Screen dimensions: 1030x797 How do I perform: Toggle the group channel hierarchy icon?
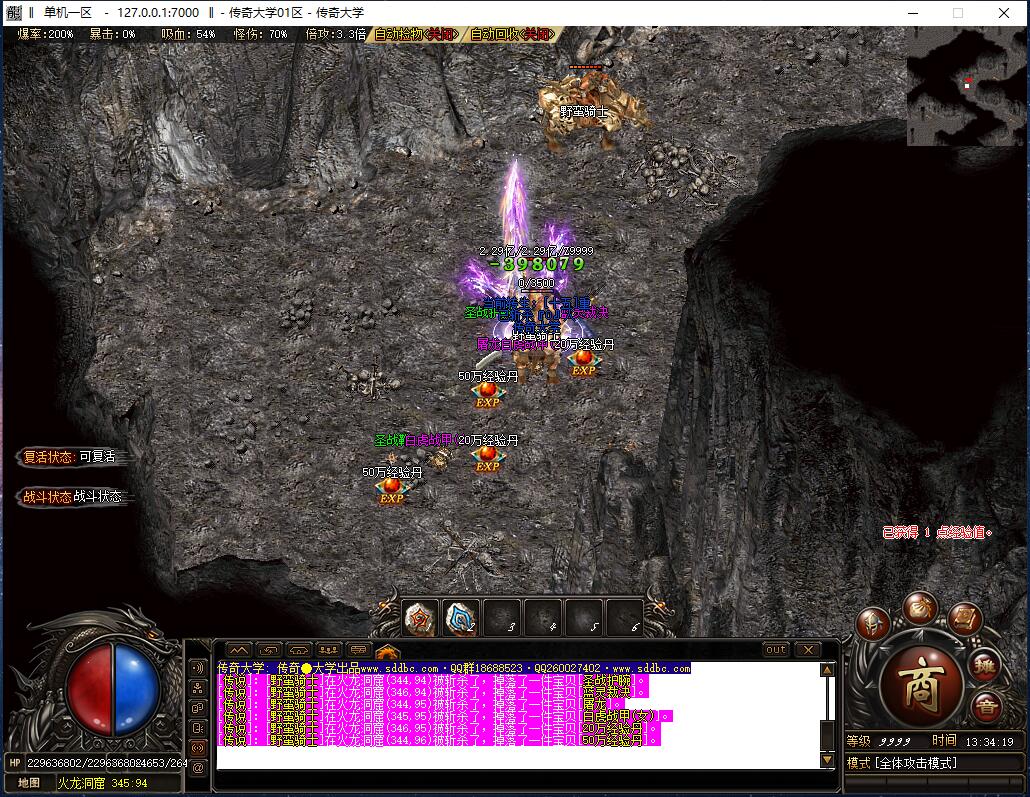(x=198, y=688)
